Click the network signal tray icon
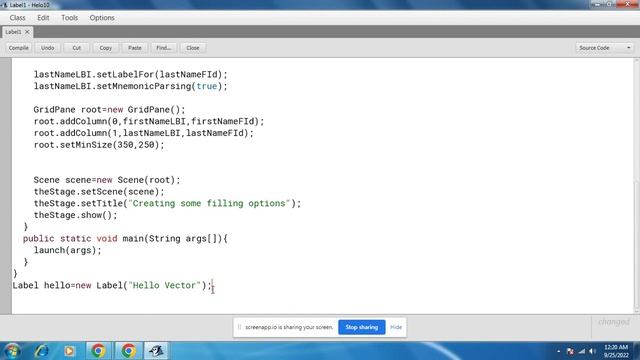 (582, 351)
